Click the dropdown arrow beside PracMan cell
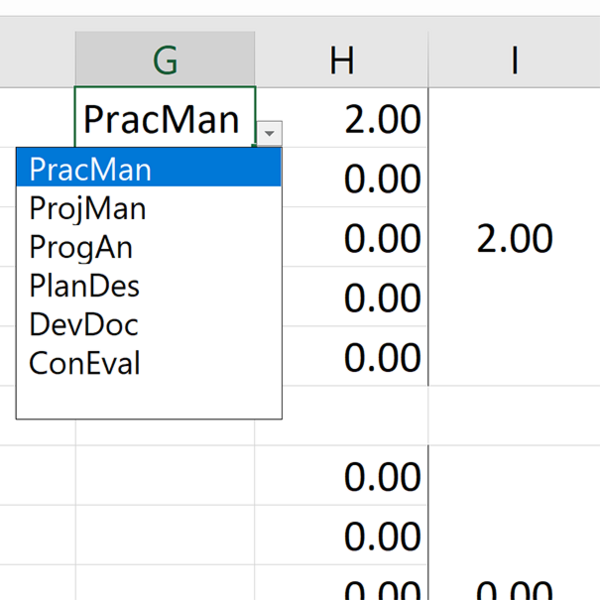Image resolution: width=600 pixels, height=600 pixels. (270, 133)
